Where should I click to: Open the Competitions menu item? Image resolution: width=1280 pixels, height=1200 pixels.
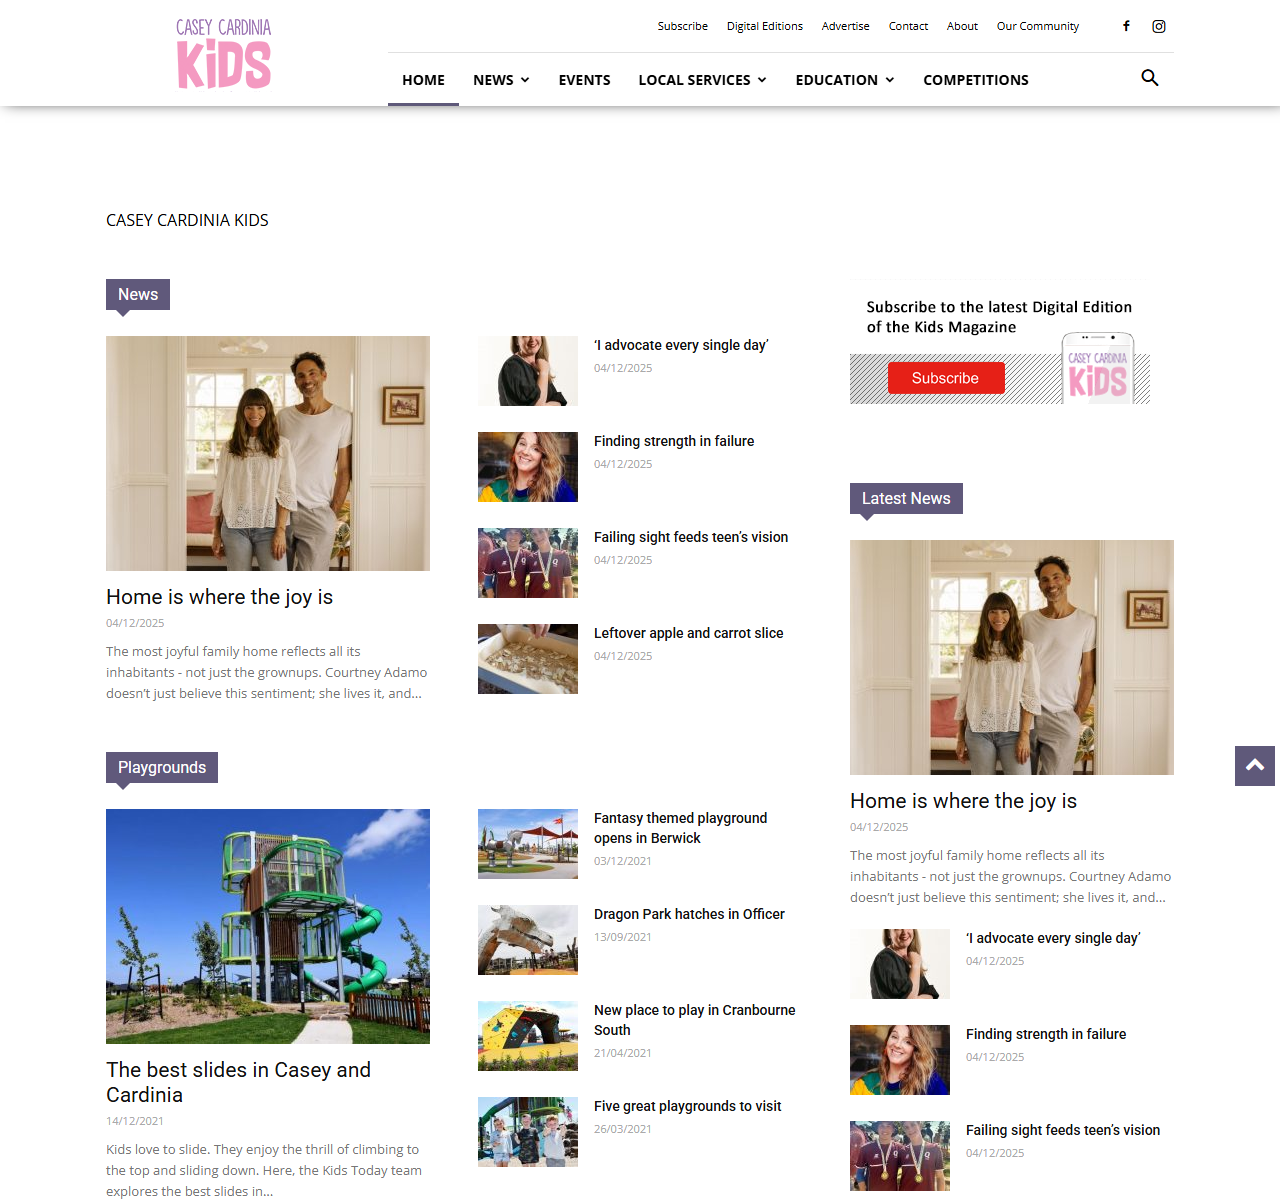click(976, 80)
